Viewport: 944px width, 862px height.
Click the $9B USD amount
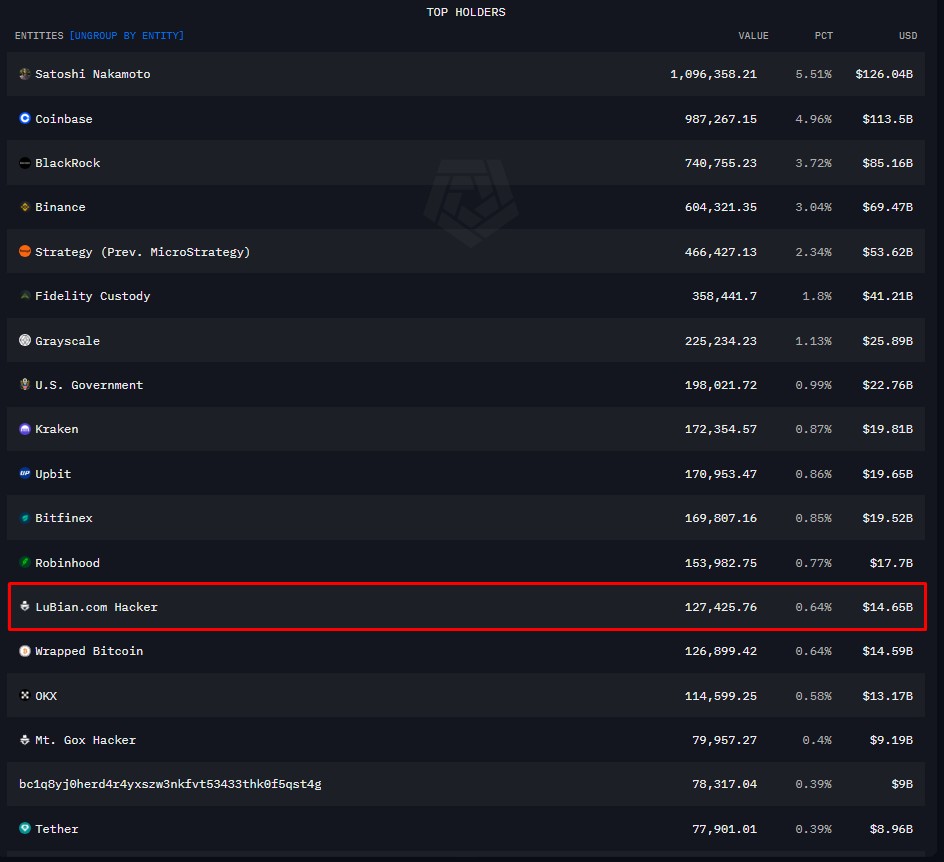pyautogui.click(x=902, y=784)
